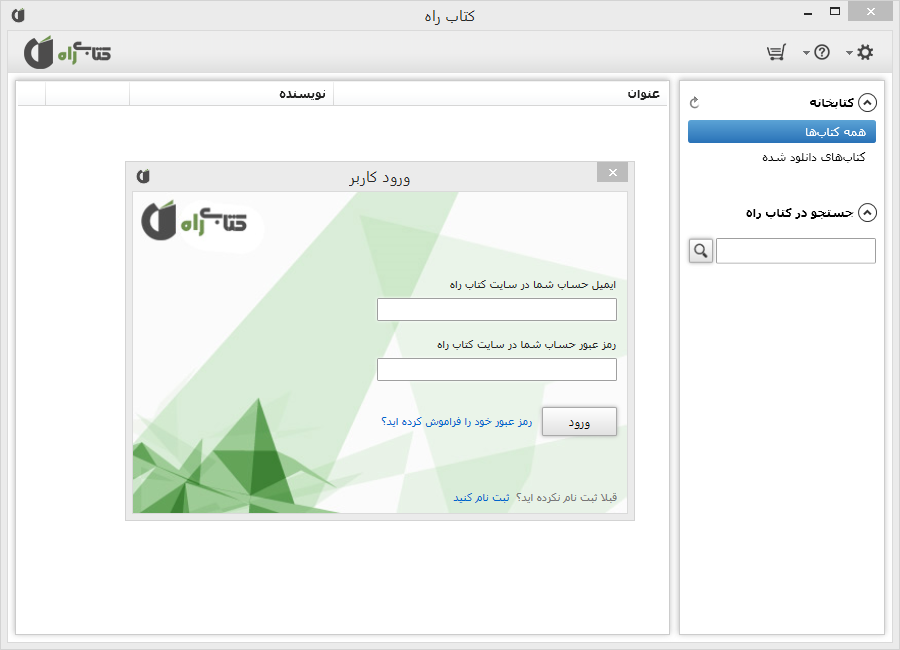Viewport: 900px width, 650px height.
Task: Open the help question mark icon
Action: pyautogui.click(x=822, y=53)
